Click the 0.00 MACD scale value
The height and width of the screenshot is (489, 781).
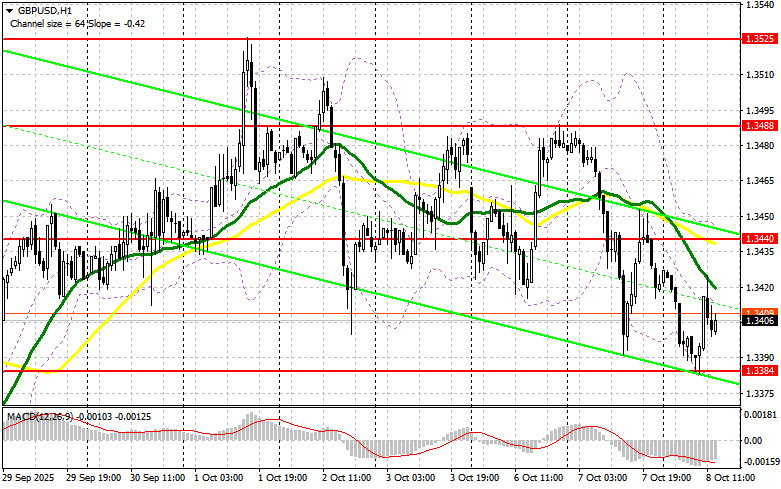pyautogui.click(x=753, y=441)
